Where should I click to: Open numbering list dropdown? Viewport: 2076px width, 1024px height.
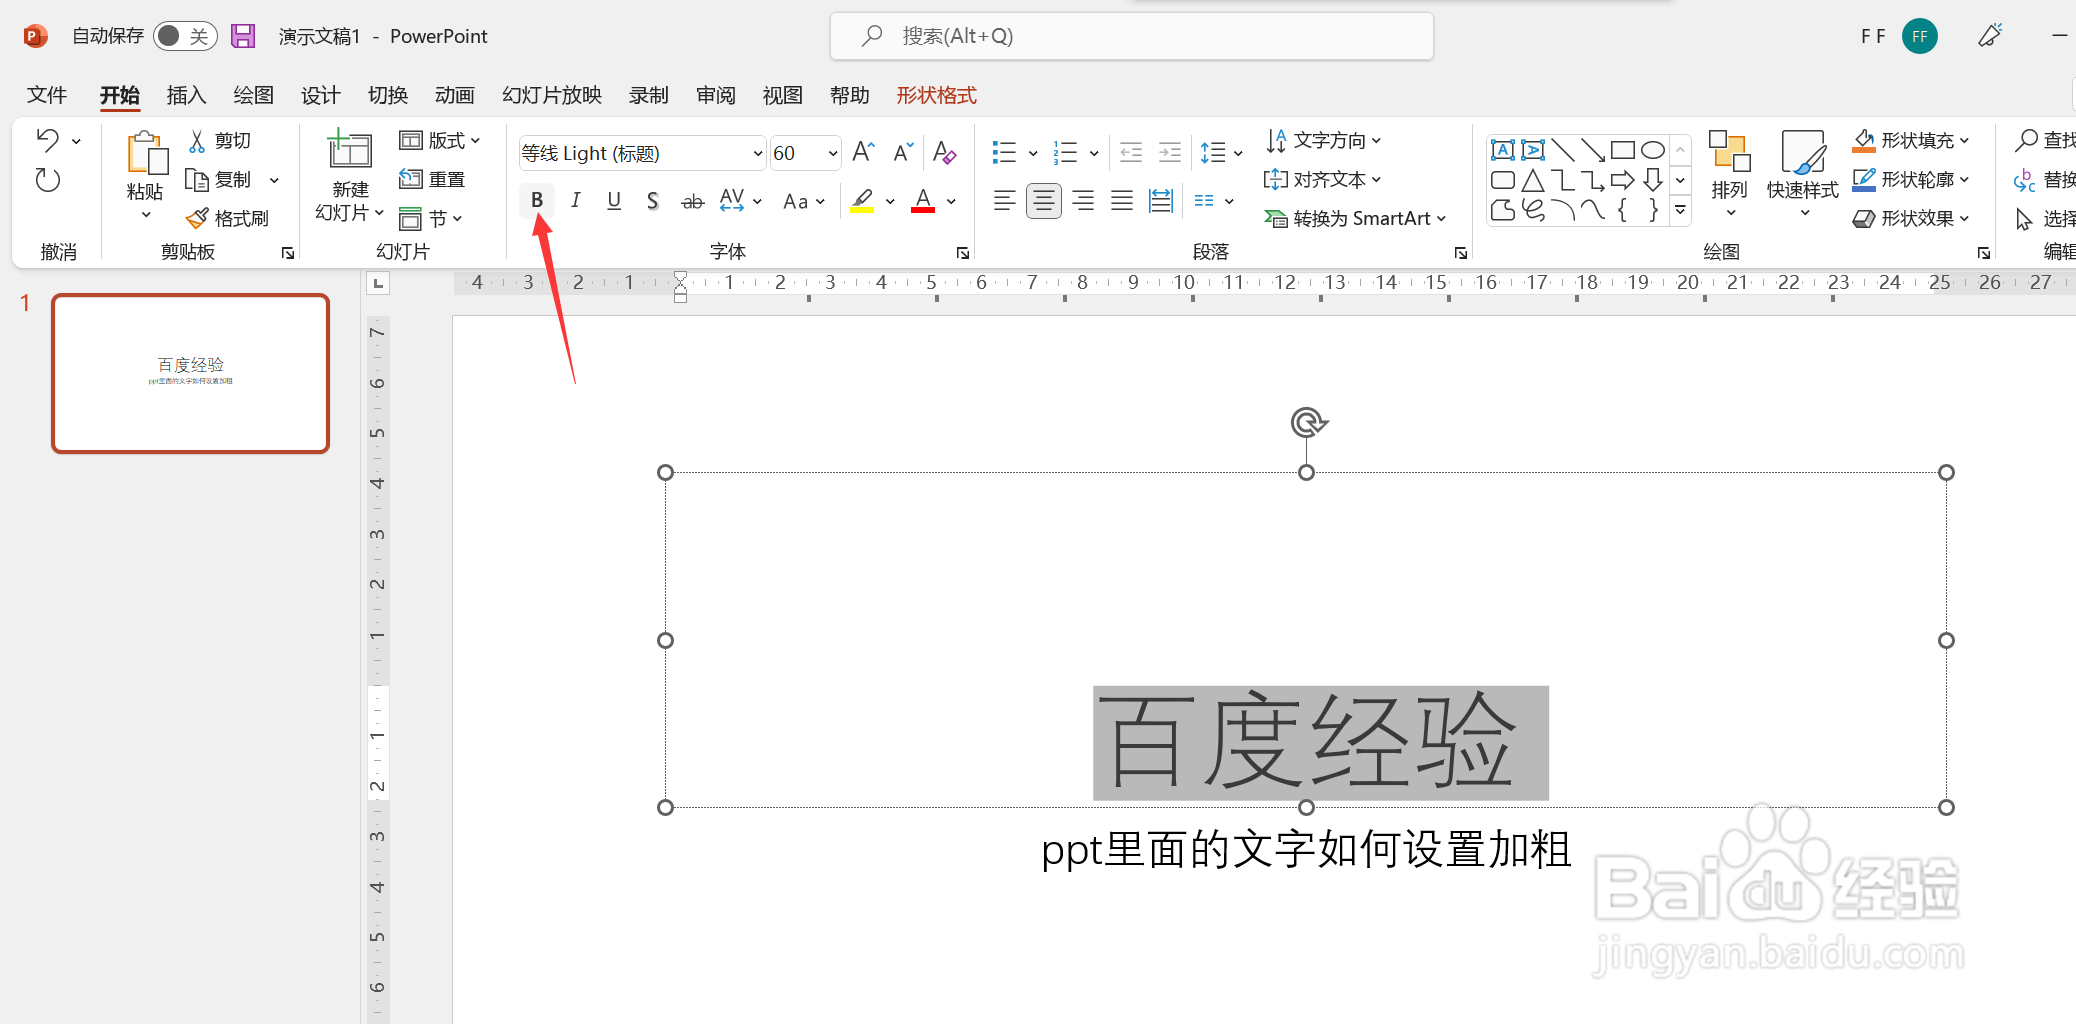(1094, 153)
